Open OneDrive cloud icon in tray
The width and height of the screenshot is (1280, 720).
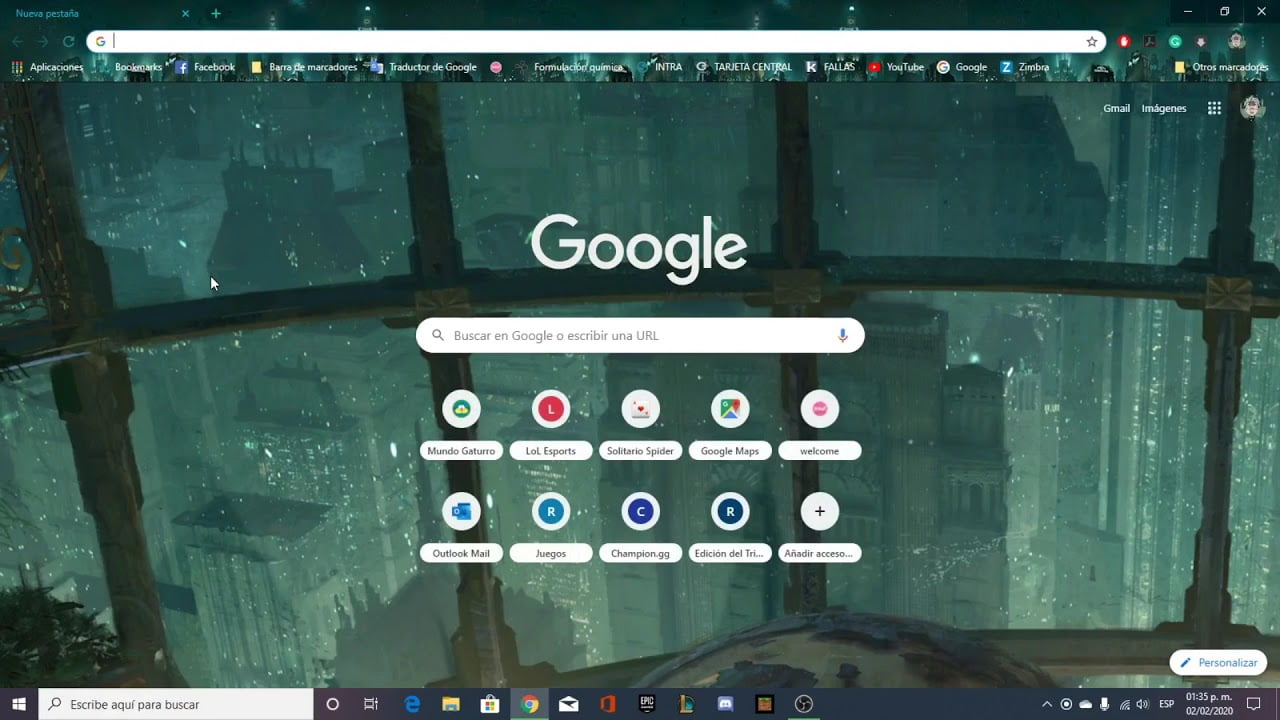point(1085,704)
